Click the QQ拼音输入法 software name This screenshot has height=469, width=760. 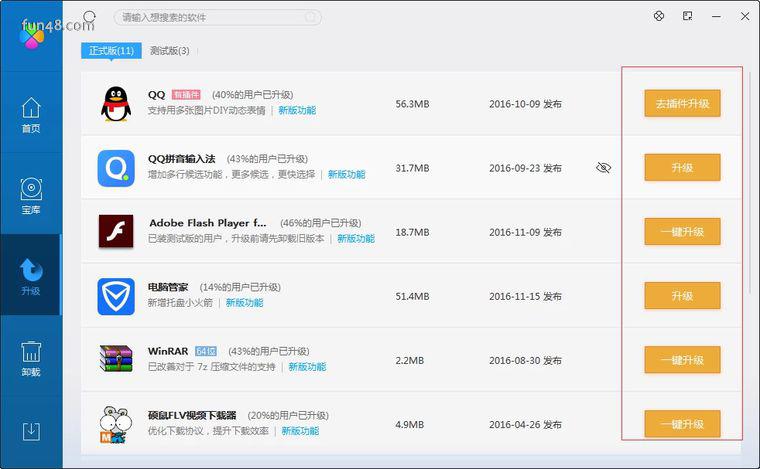181,159
